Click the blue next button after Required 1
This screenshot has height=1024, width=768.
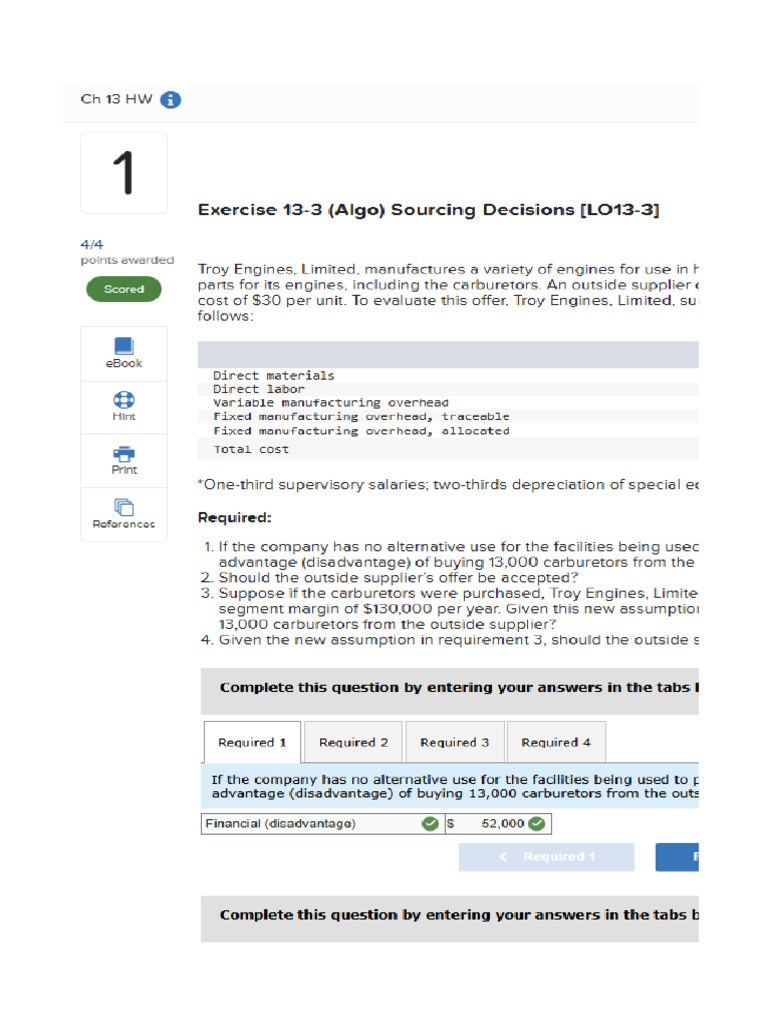[677, 856]
